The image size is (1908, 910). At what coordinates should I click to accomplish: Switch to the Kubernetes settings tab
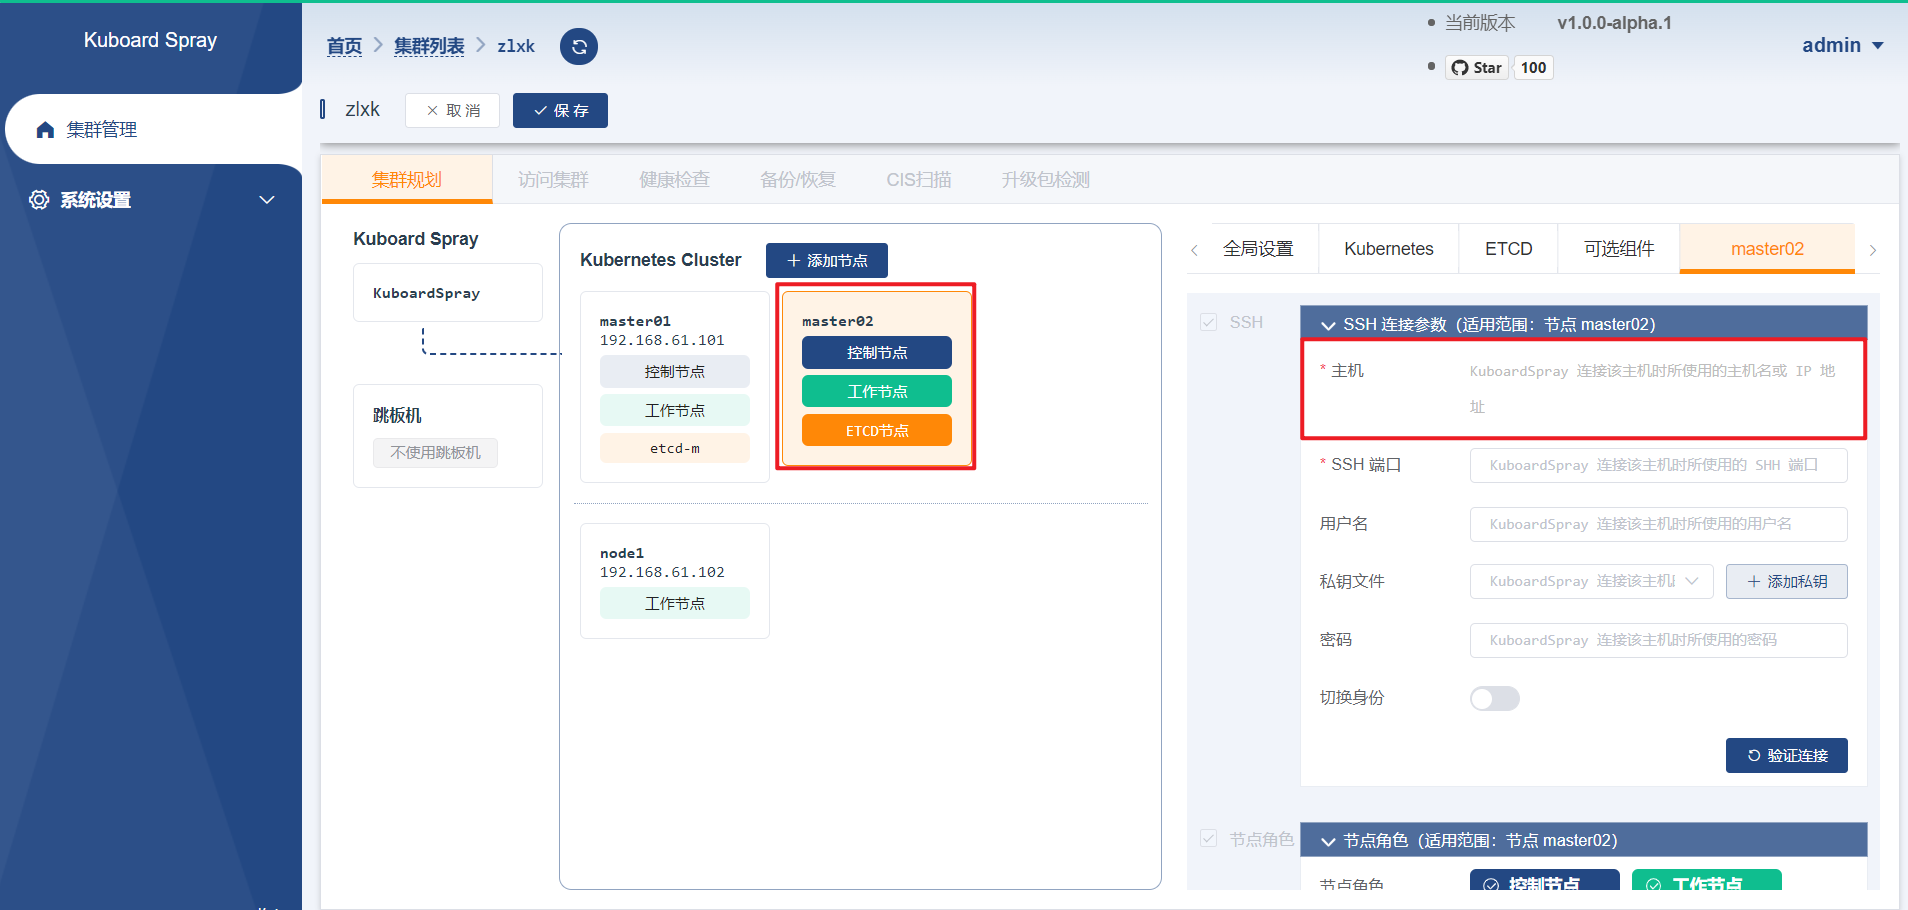[1388, 248]
